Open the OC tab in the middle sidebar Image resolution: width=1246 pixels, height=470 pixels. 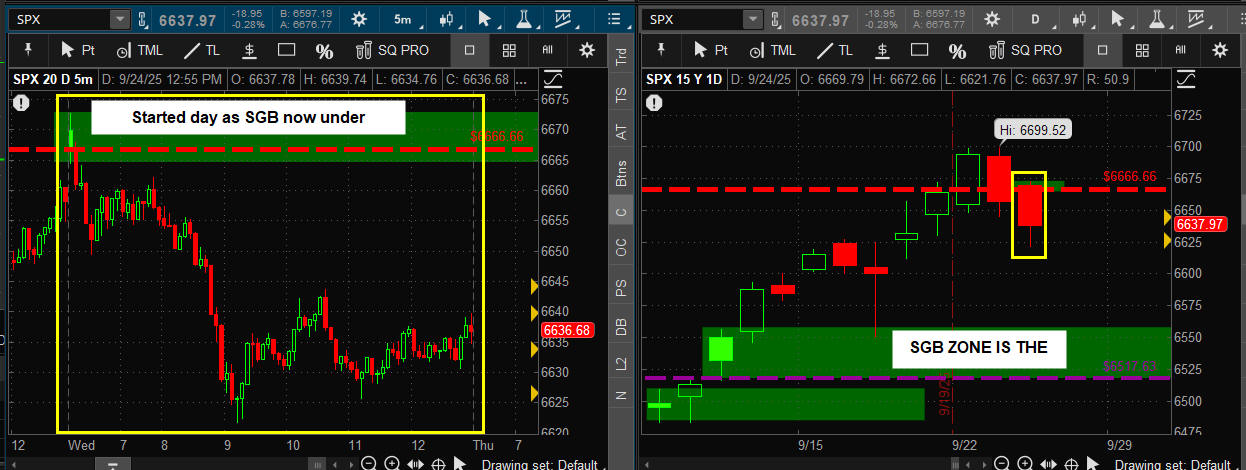621,248
